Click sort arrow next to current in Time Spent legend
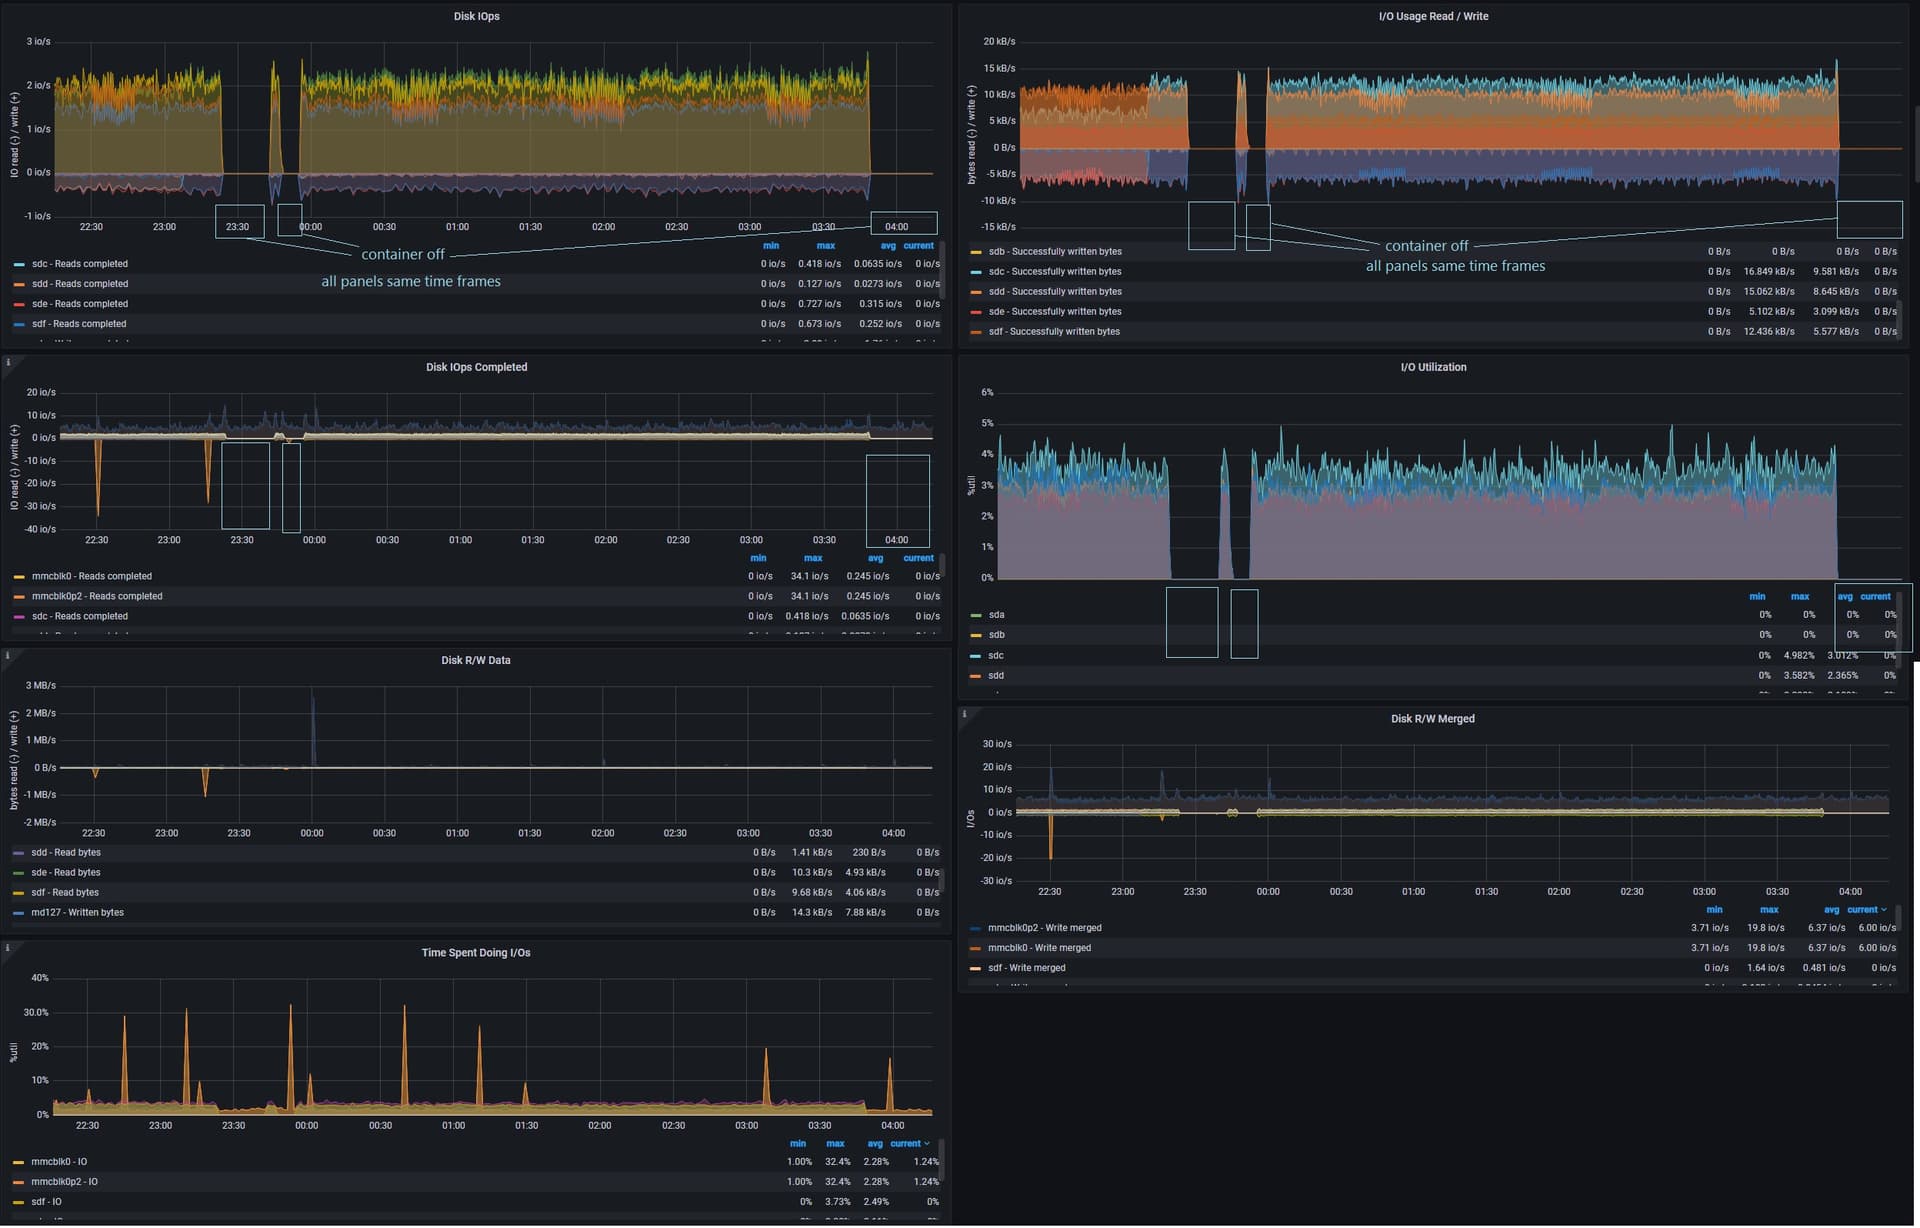Screen dimensions: 1920x1228 [x=927, y=1143]
